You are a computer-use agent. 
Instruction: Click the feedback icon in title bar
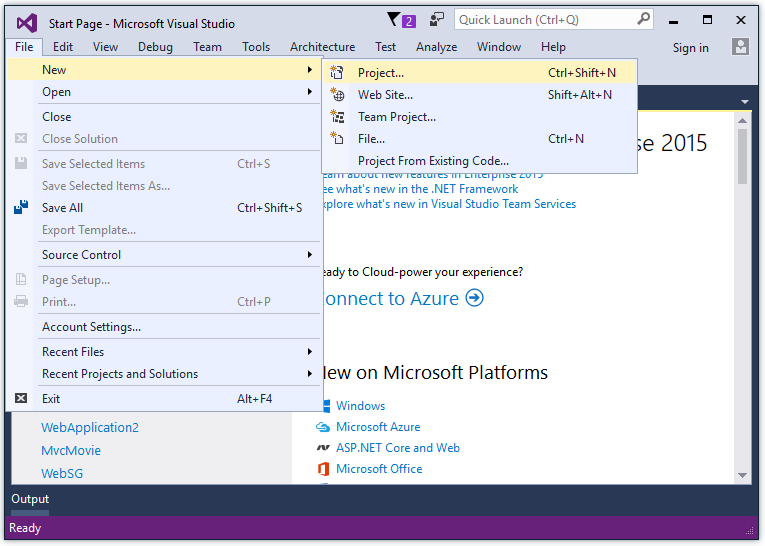[x=437, y=20]
